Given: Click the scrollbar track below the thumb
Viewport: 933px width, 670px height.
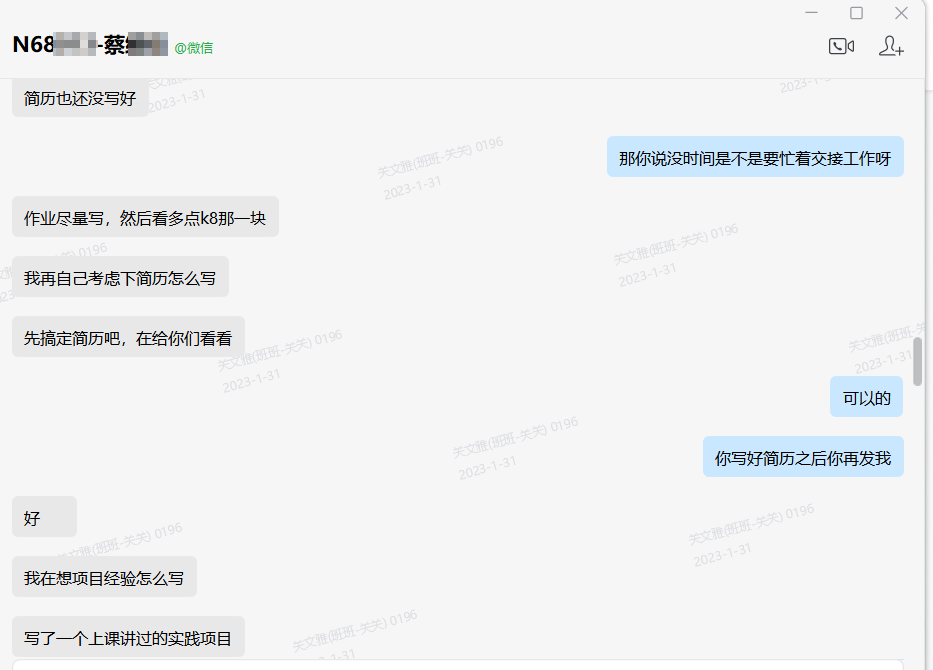Looking at the screenshot, I should 917,520.
